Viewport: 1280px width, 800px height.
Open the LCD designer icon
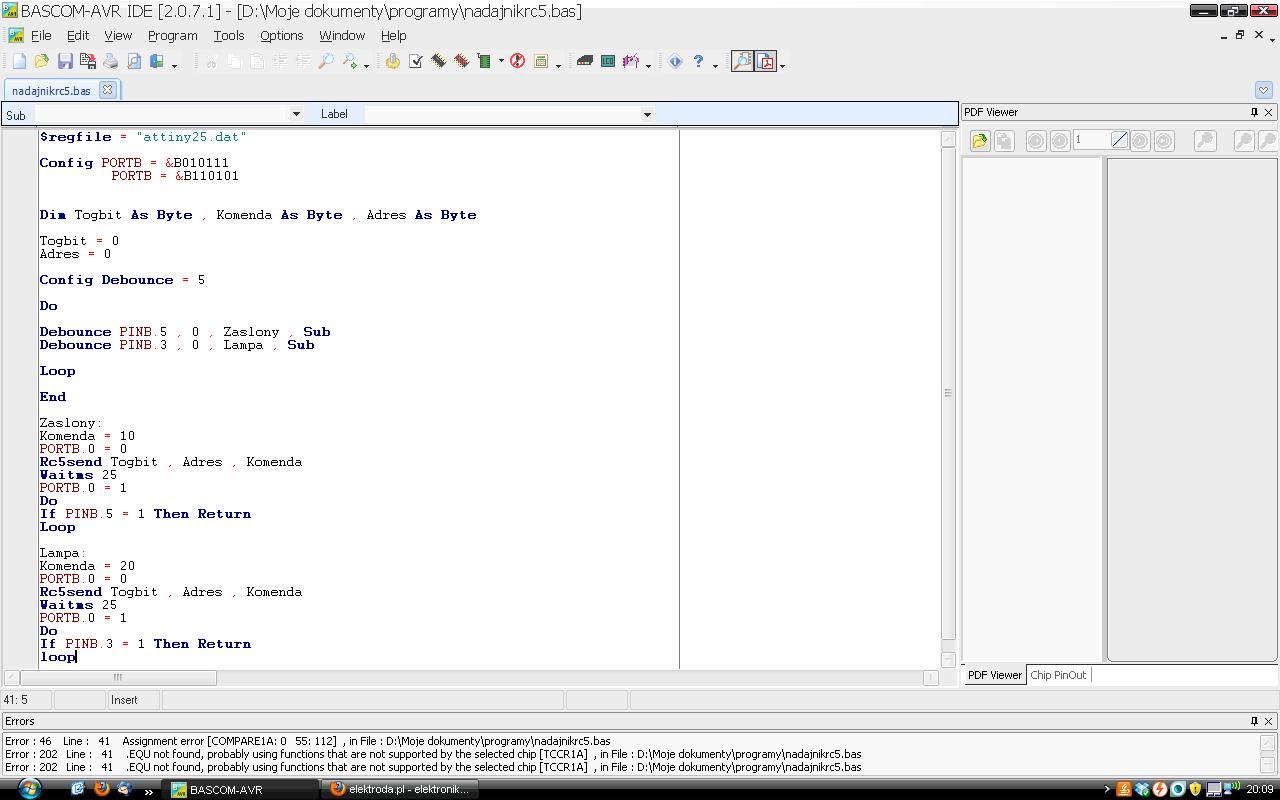tap(608, 62)
